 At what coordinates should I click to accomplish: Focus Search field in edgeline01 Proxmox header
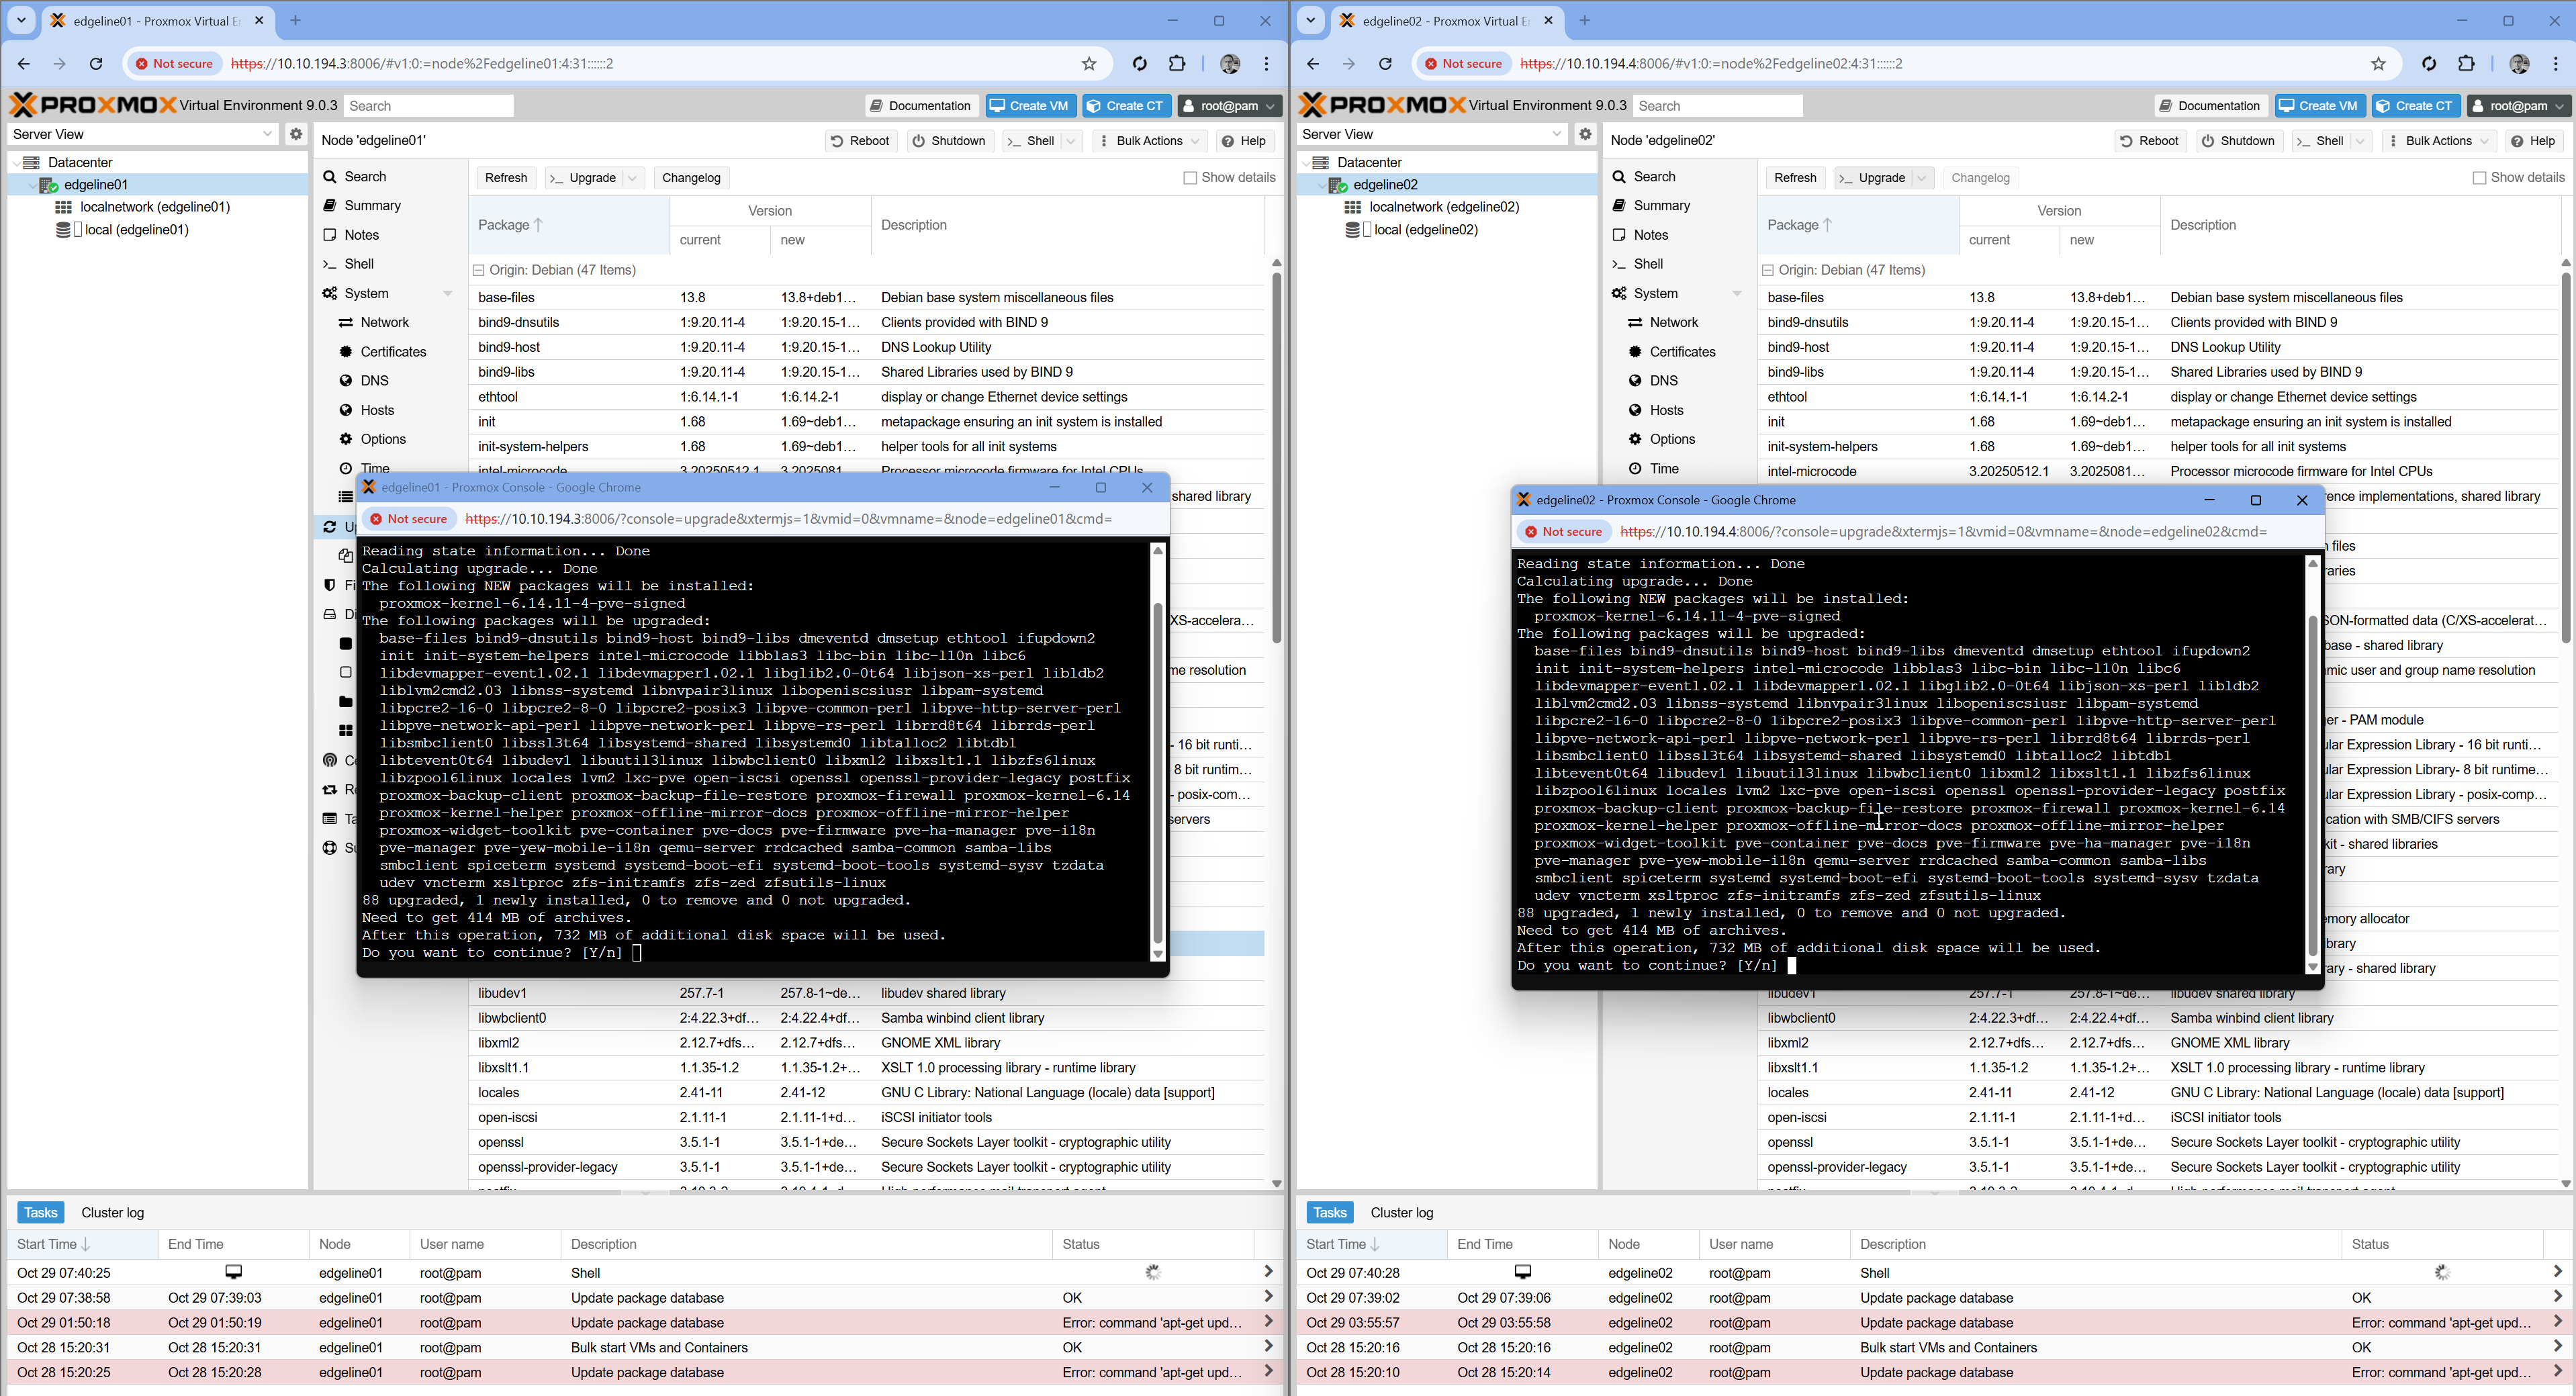click(x=429, y=105)
